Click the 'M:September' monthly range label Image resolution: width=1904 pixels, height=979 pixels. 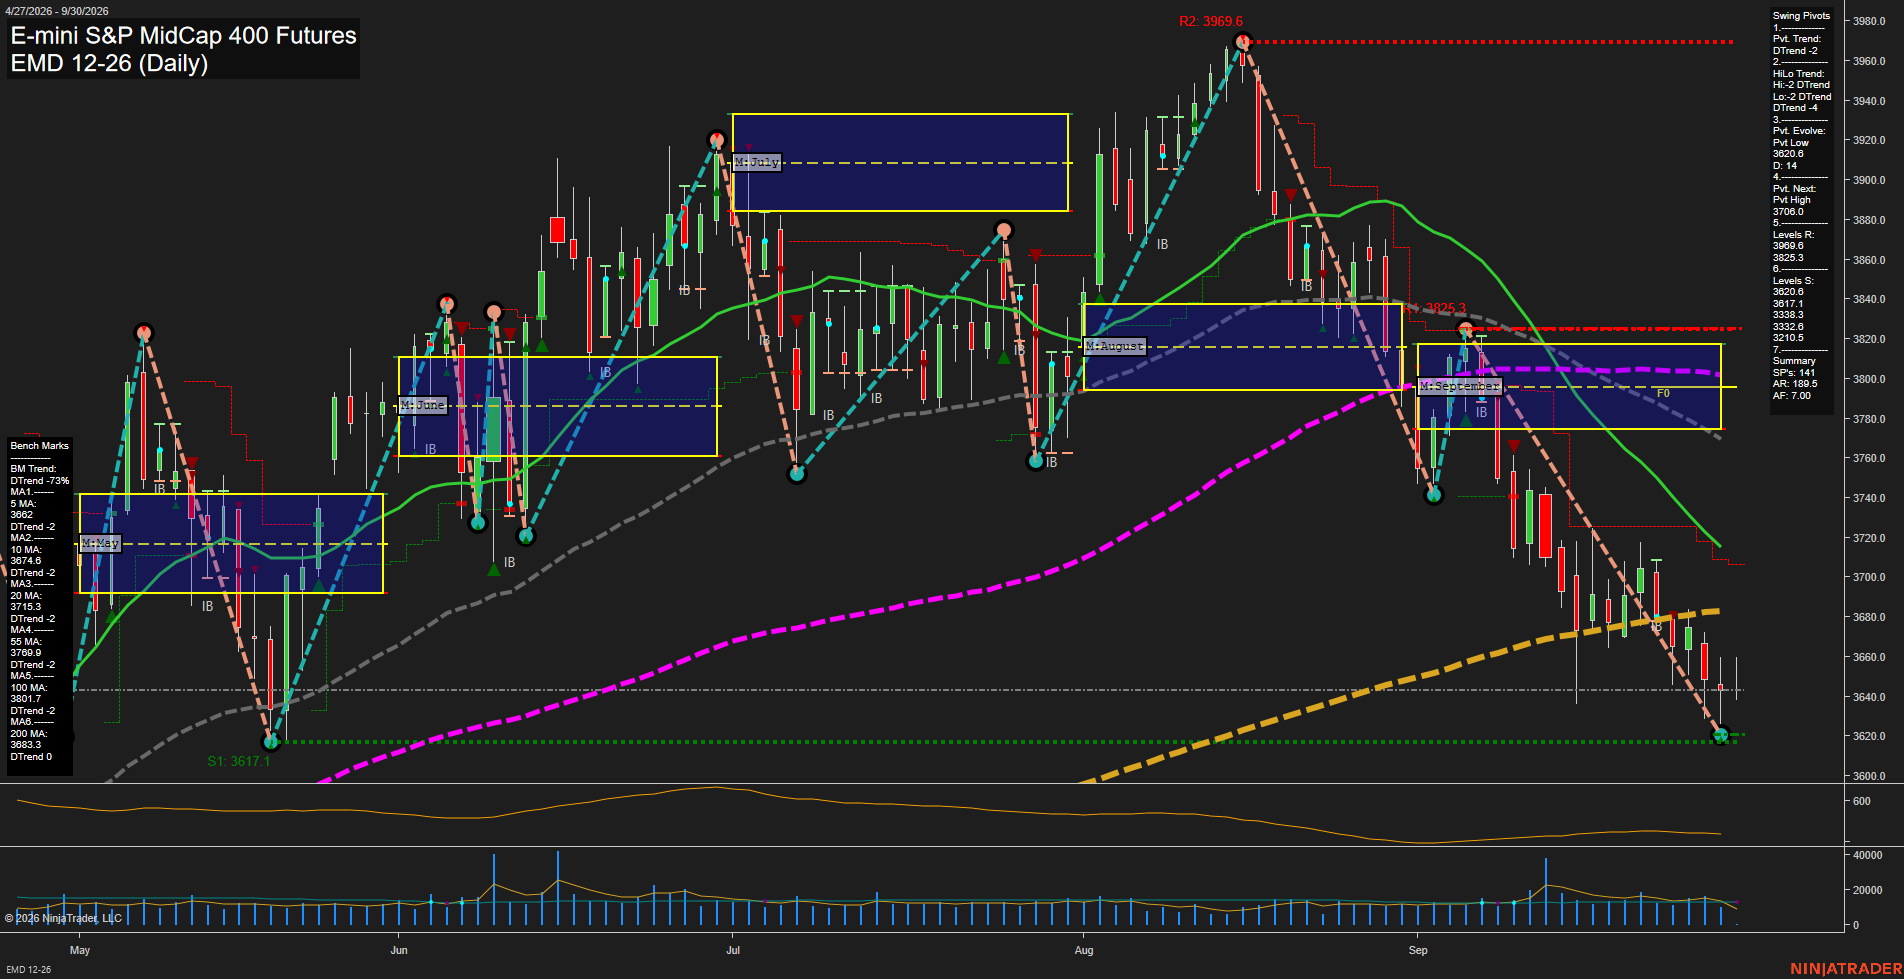[1460, 386]
